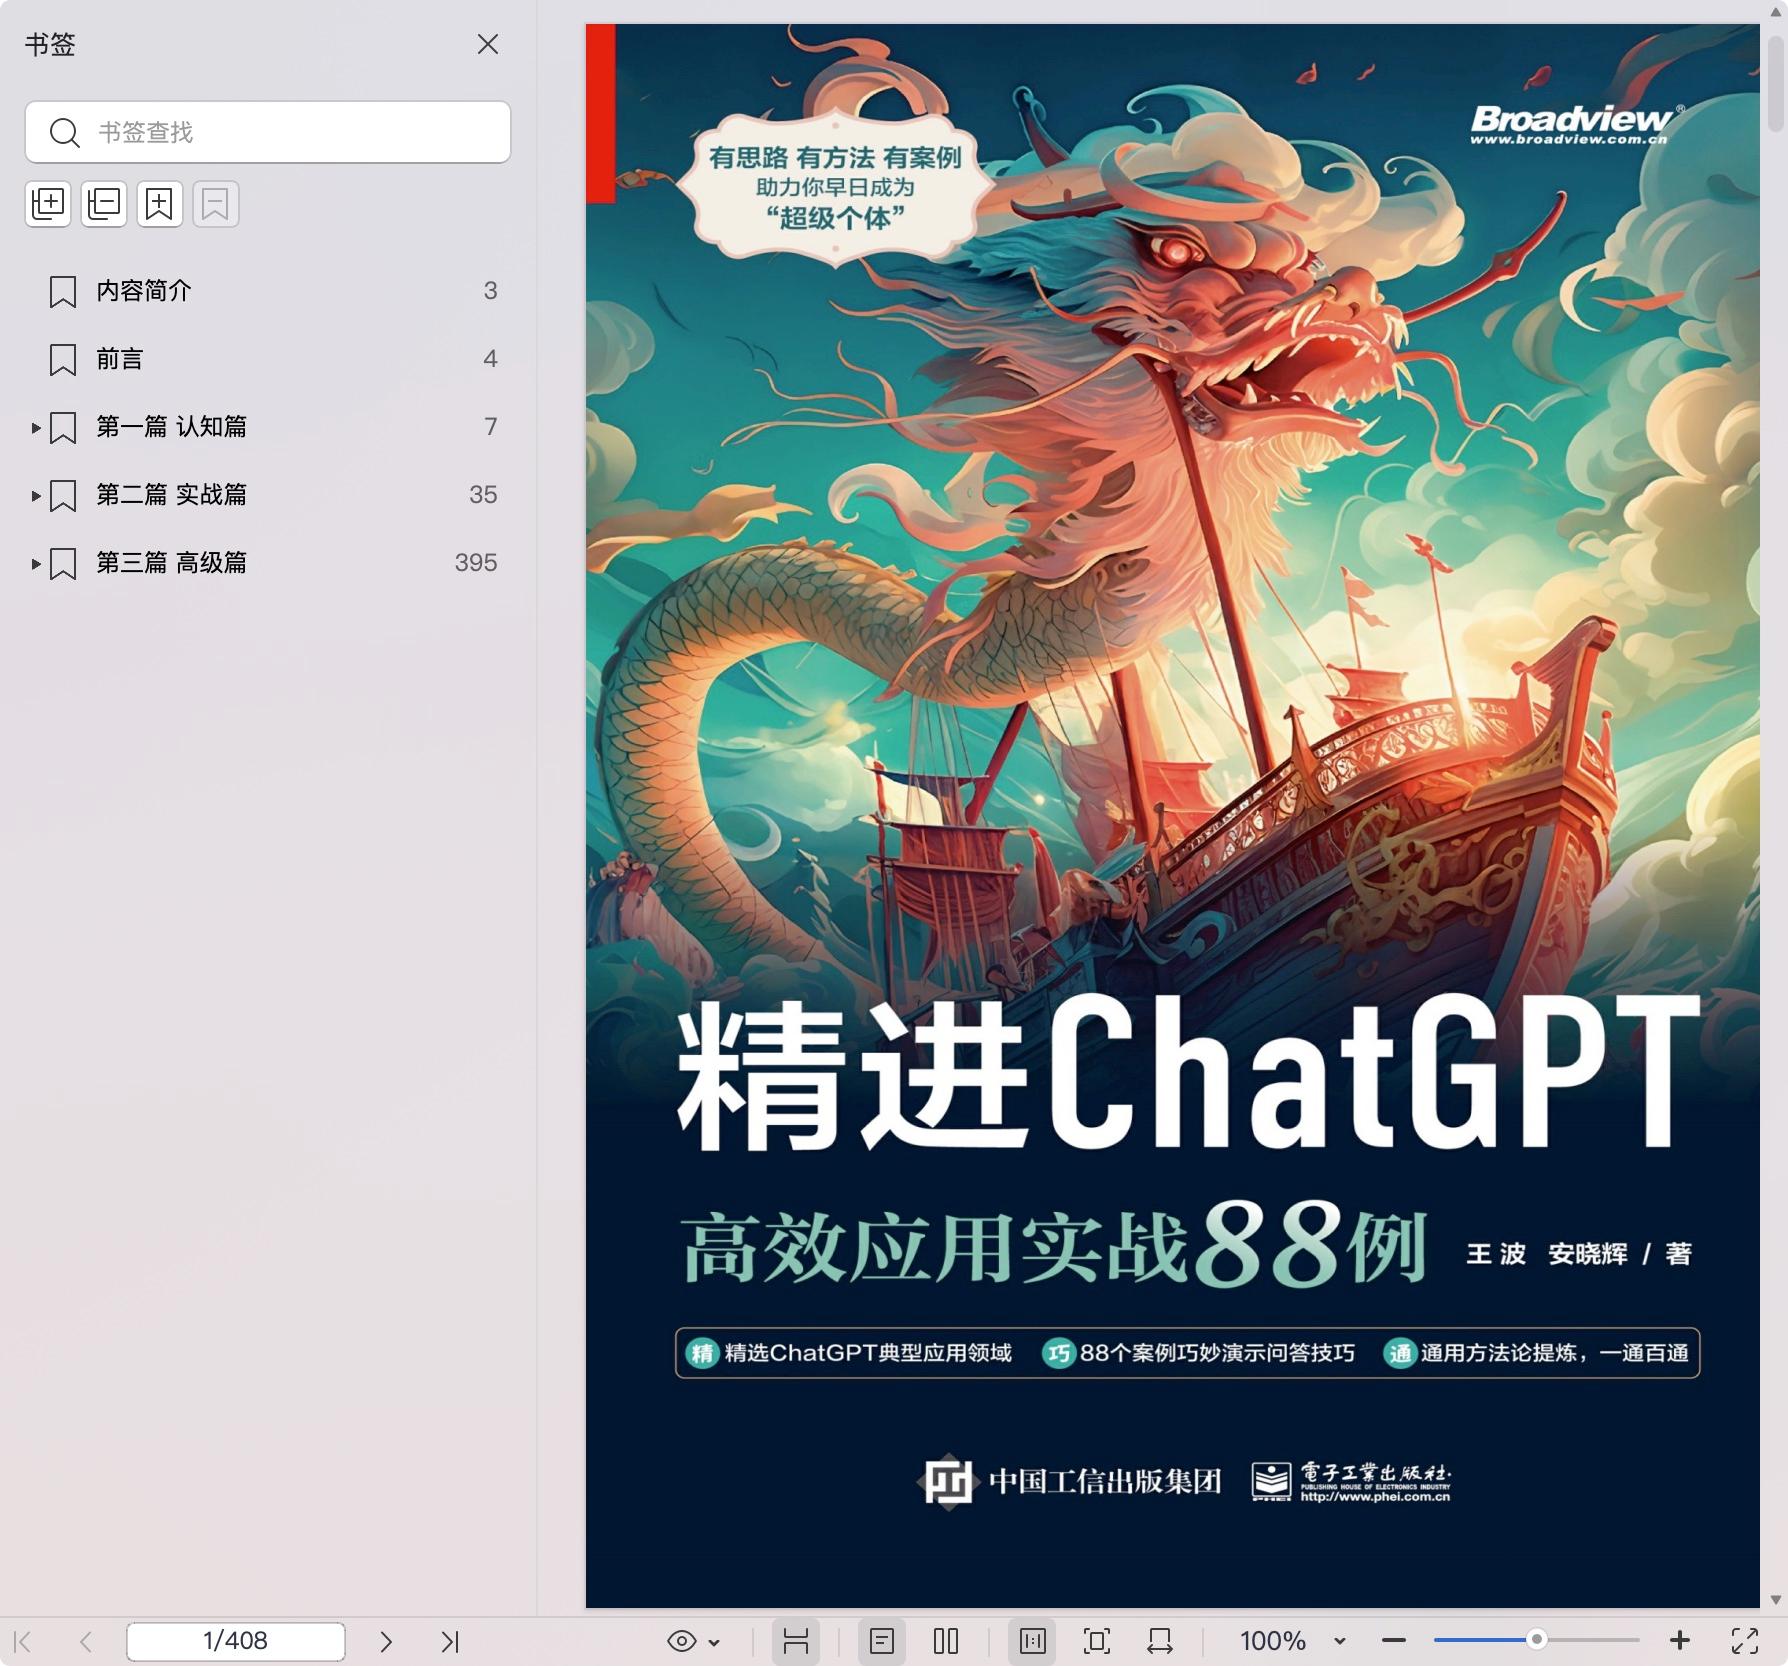The image size is (1788, 1666).
Task: Click the document vertical scrollbar thumb
Action: pyautogui.click(x=1776, y=82)
